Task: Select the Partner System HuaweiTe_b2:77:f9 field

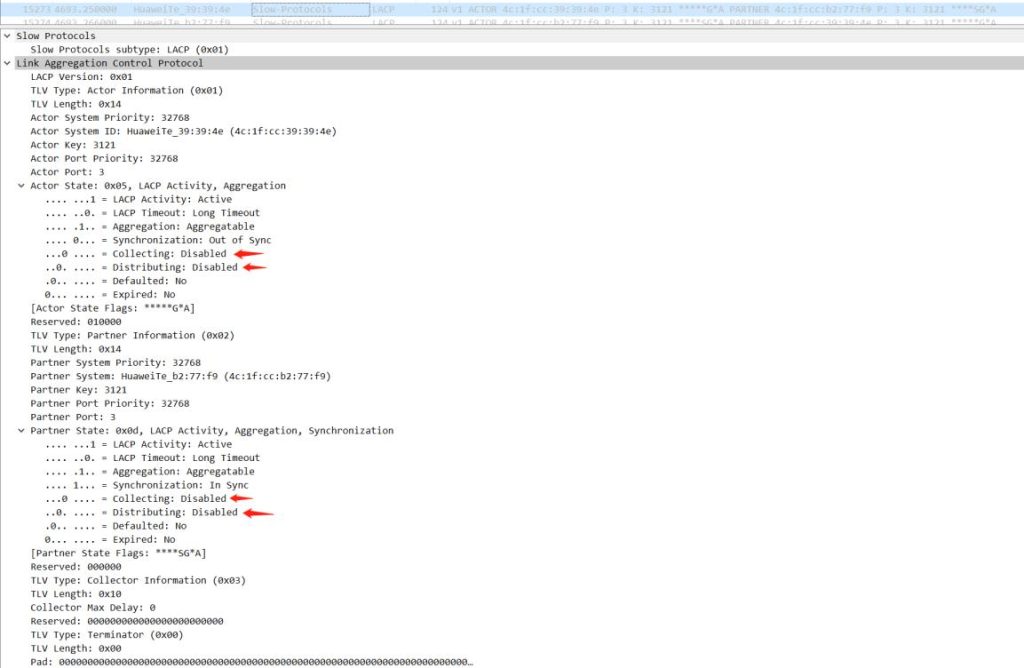Action: [x=180, y=376]
